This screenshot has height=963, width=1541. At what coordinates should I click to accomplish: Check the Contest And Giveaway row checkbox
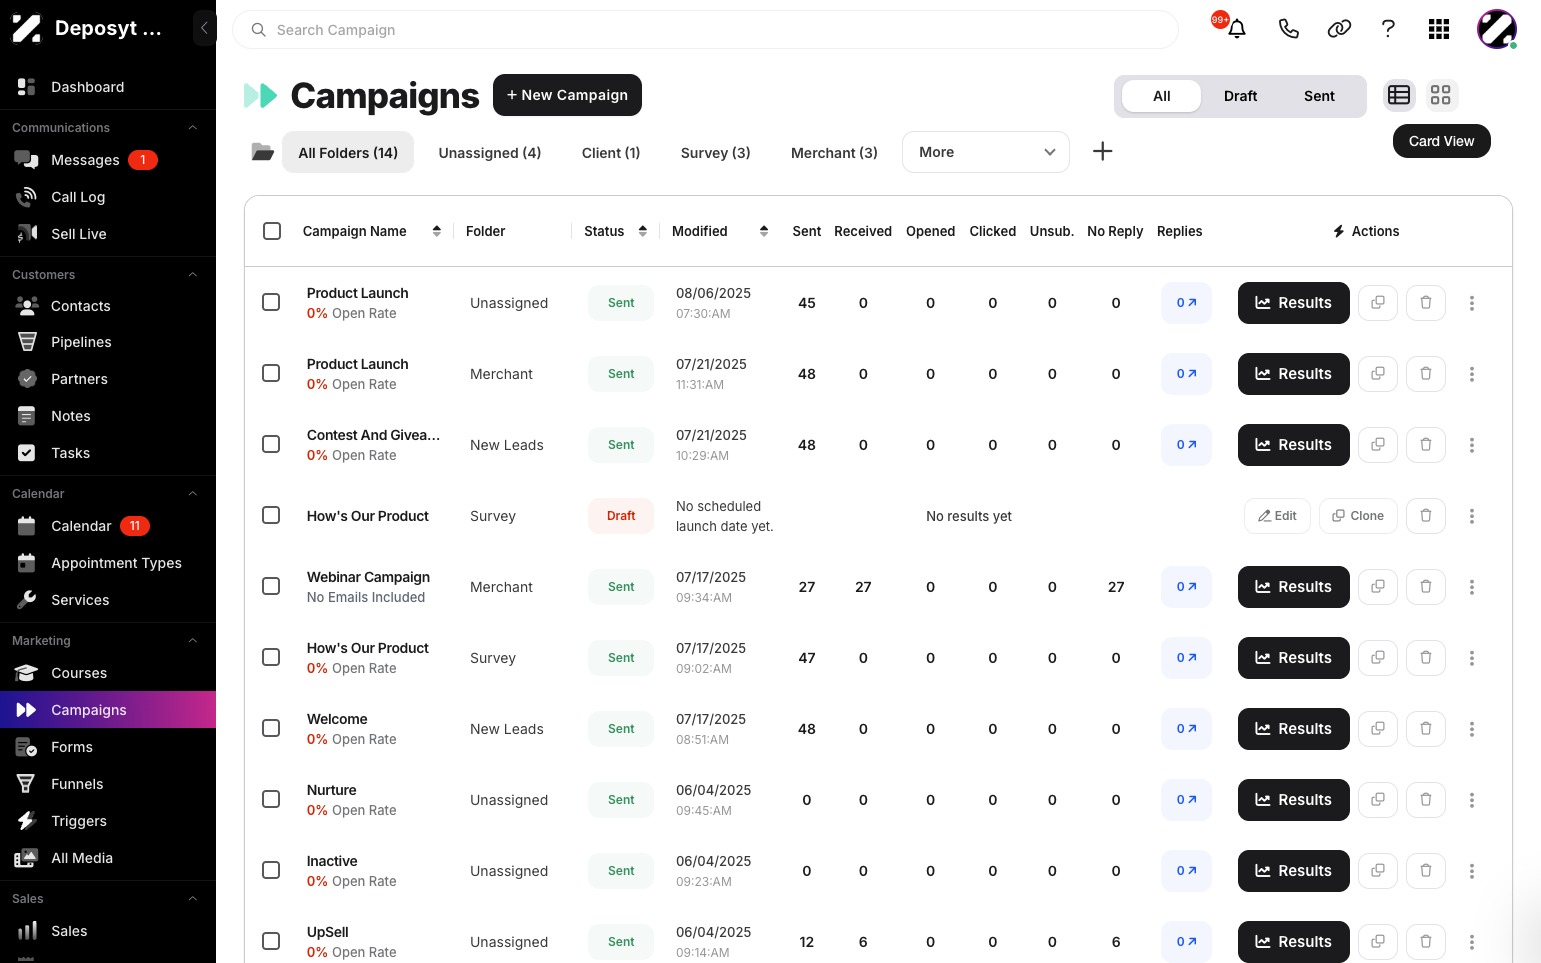coord(271,444)
